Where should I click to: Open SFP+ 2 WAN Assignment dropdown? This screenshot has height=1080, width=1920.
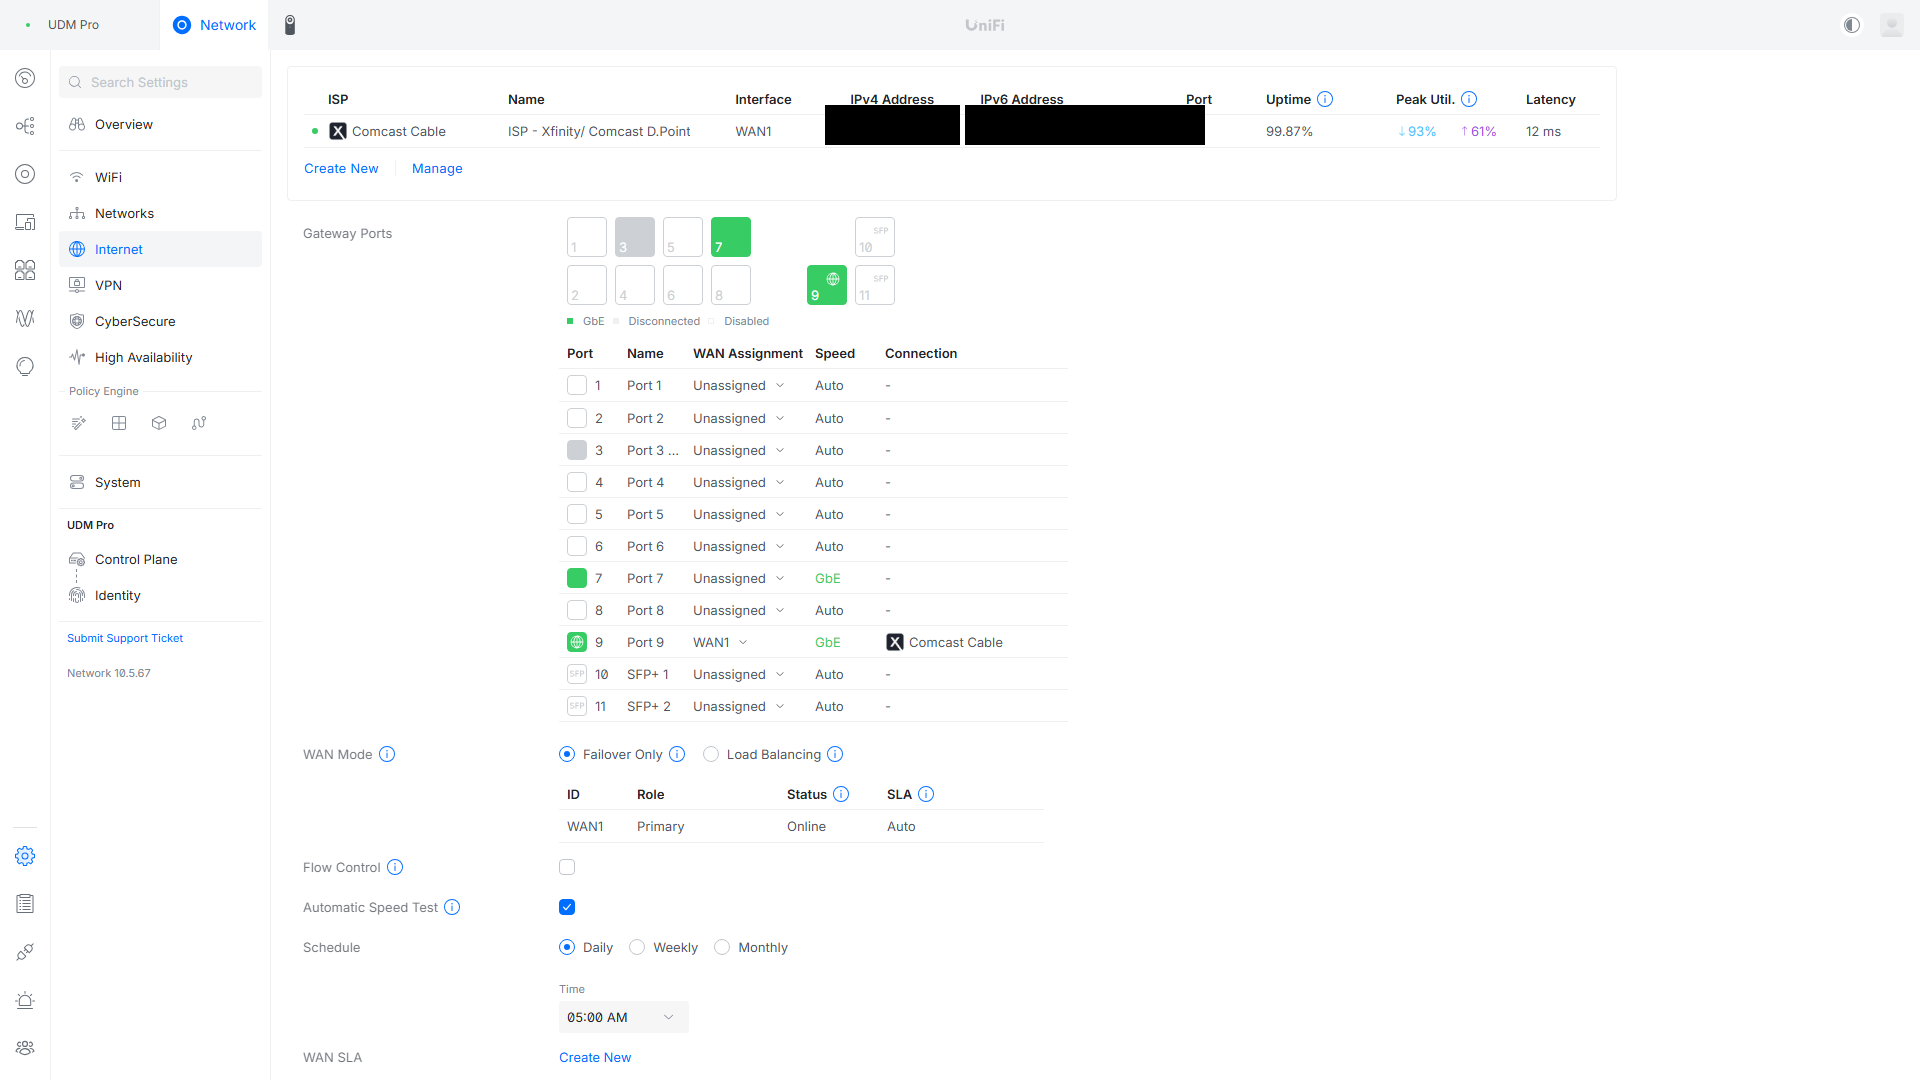point(739,707)
